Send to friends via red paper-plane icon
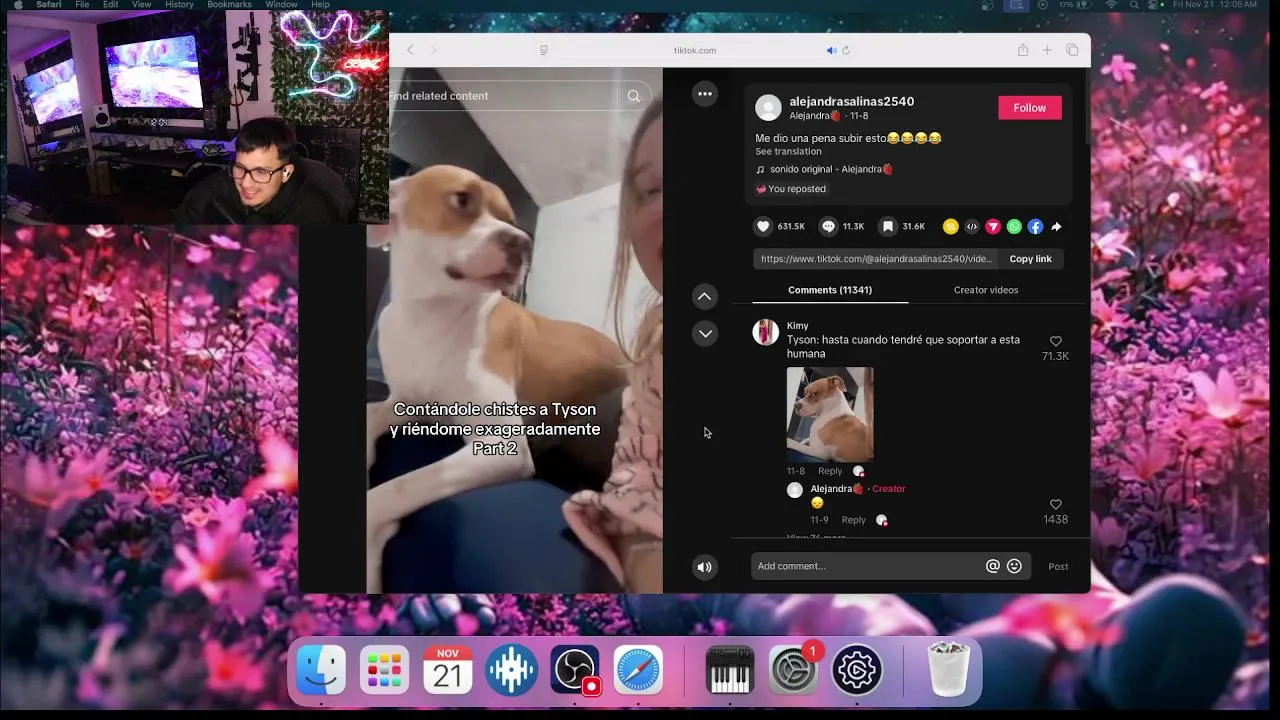 coord(993,227)
